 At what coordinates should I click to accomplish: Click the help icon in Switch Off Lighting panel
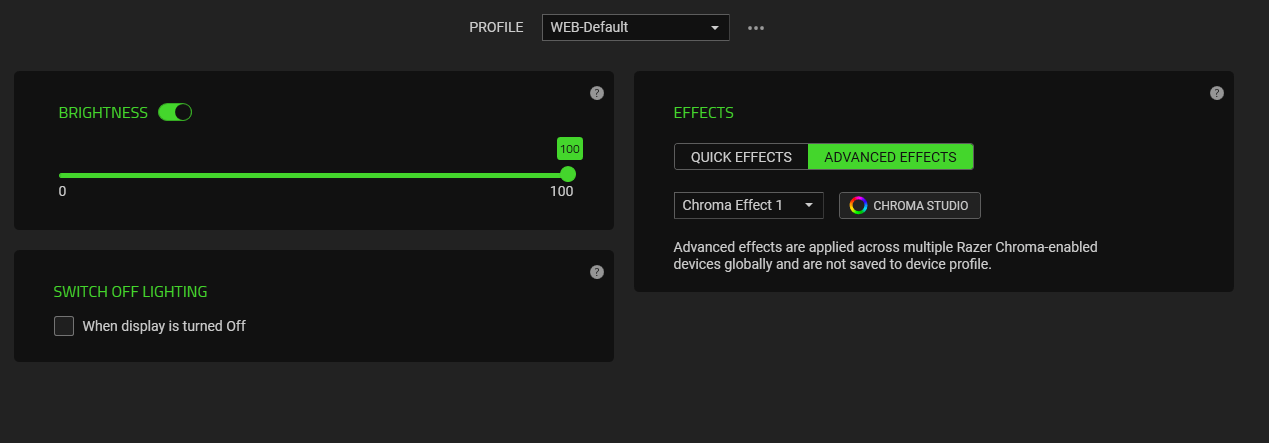pyautogui.click(x=597, y=272)
